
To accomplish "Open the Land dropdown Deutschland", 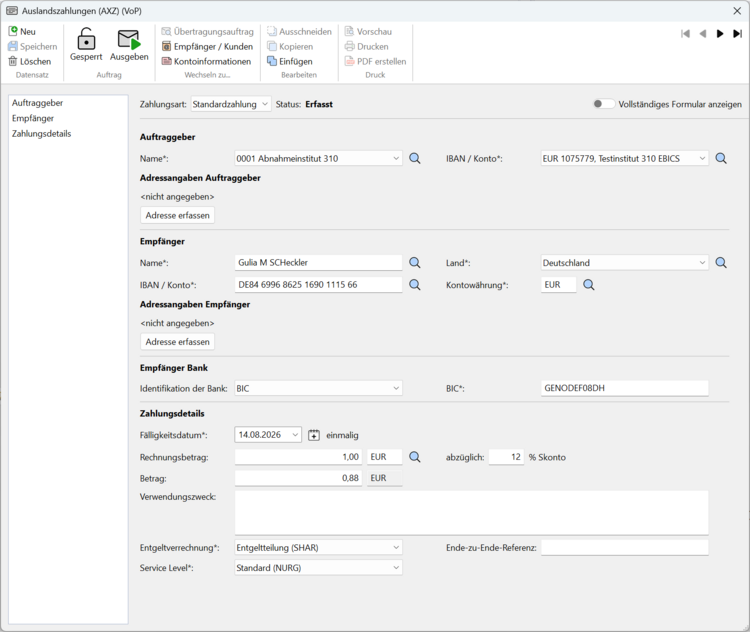I will coord(624,263).
